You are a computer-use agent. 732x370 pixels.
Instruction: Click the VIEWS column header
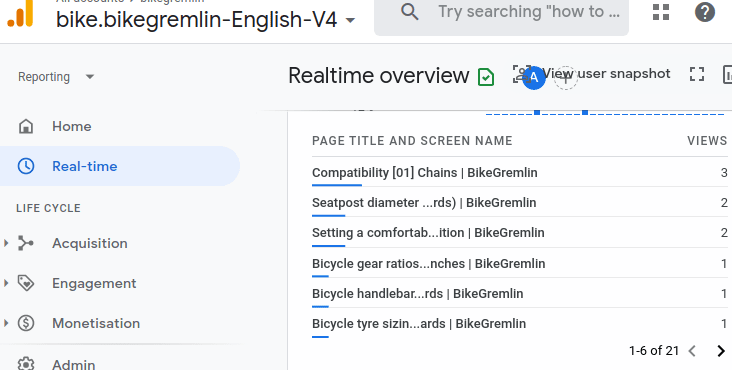click(x=707, y=141)
